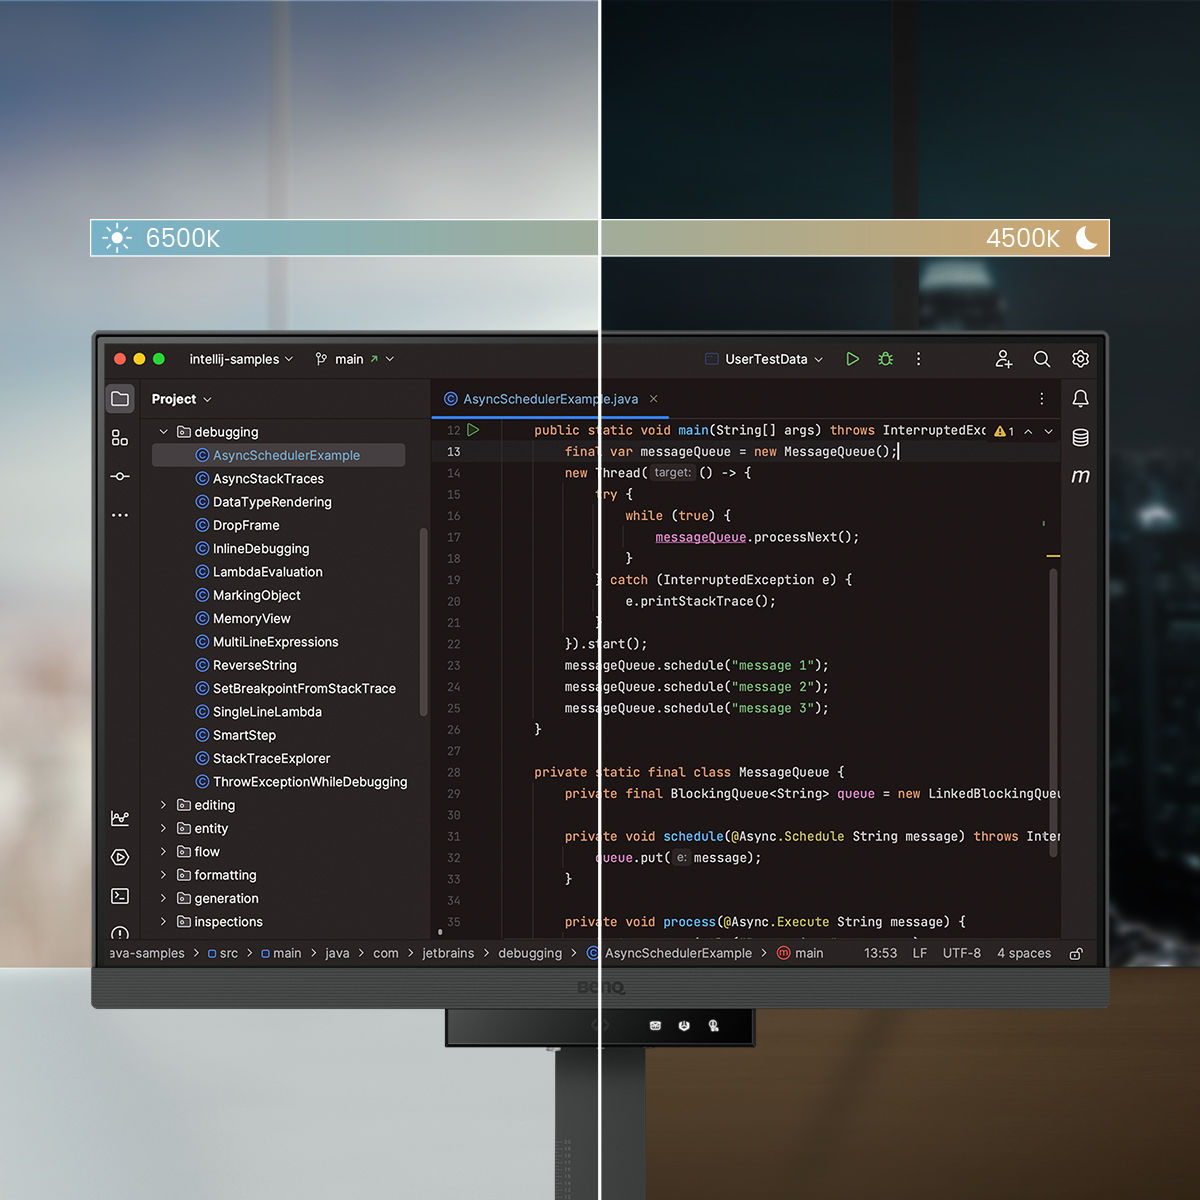The image size is (1200, 1200).
Task: Select MemoryView class in project tree
Action: pyautogui.click(x=251, y=619)
